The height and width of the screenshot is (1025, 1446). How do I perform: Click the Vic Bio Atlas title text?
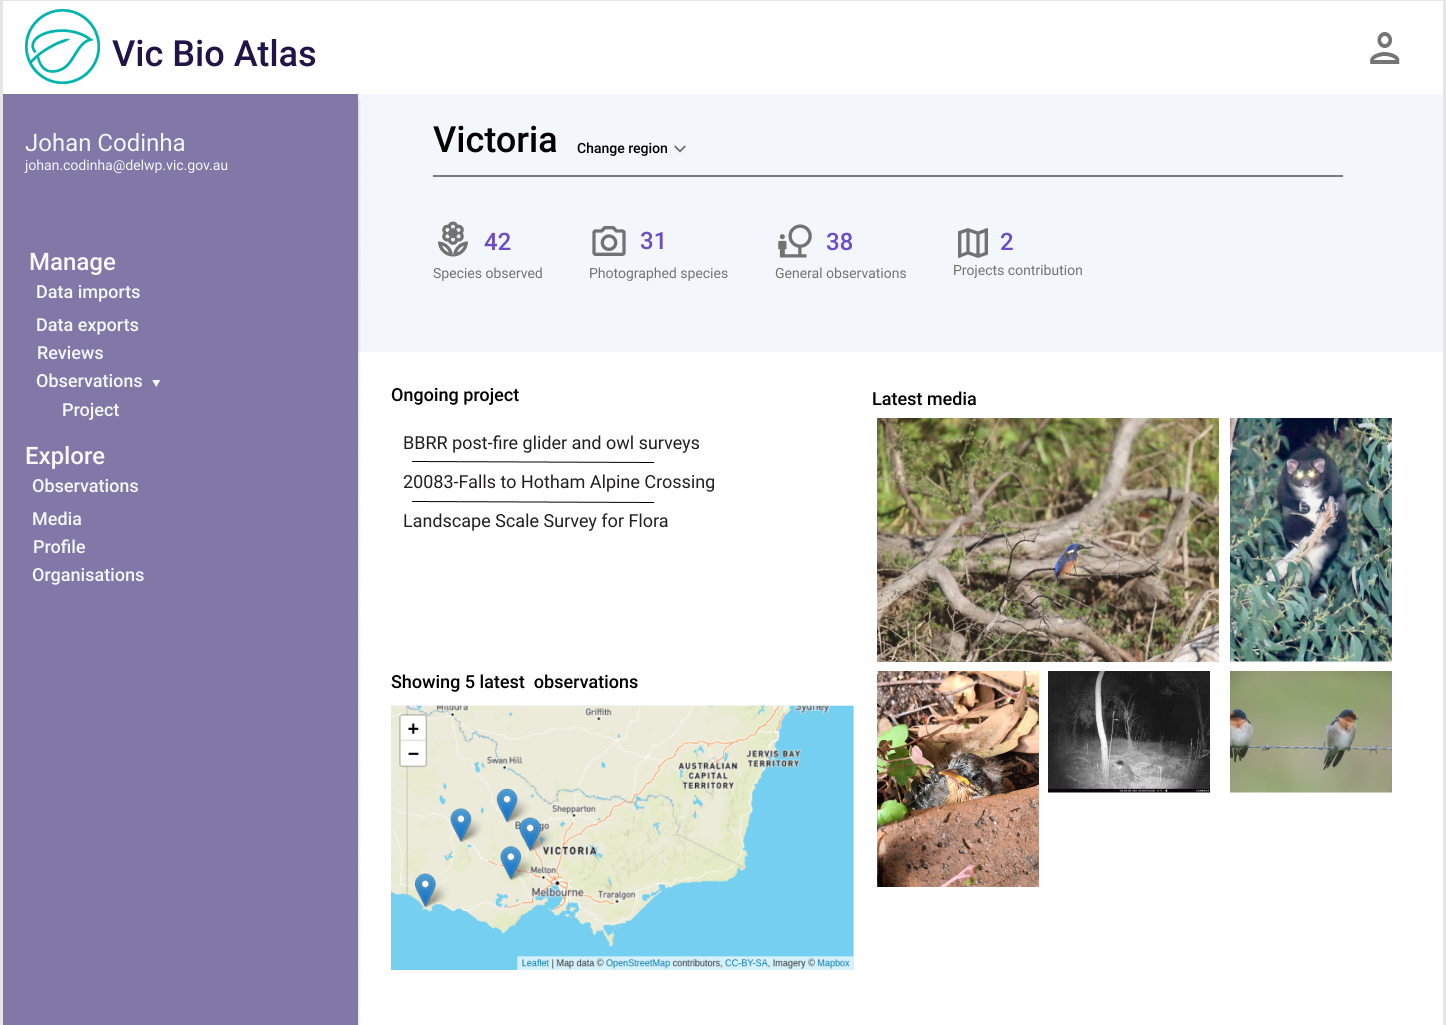(x=214, y=54)
